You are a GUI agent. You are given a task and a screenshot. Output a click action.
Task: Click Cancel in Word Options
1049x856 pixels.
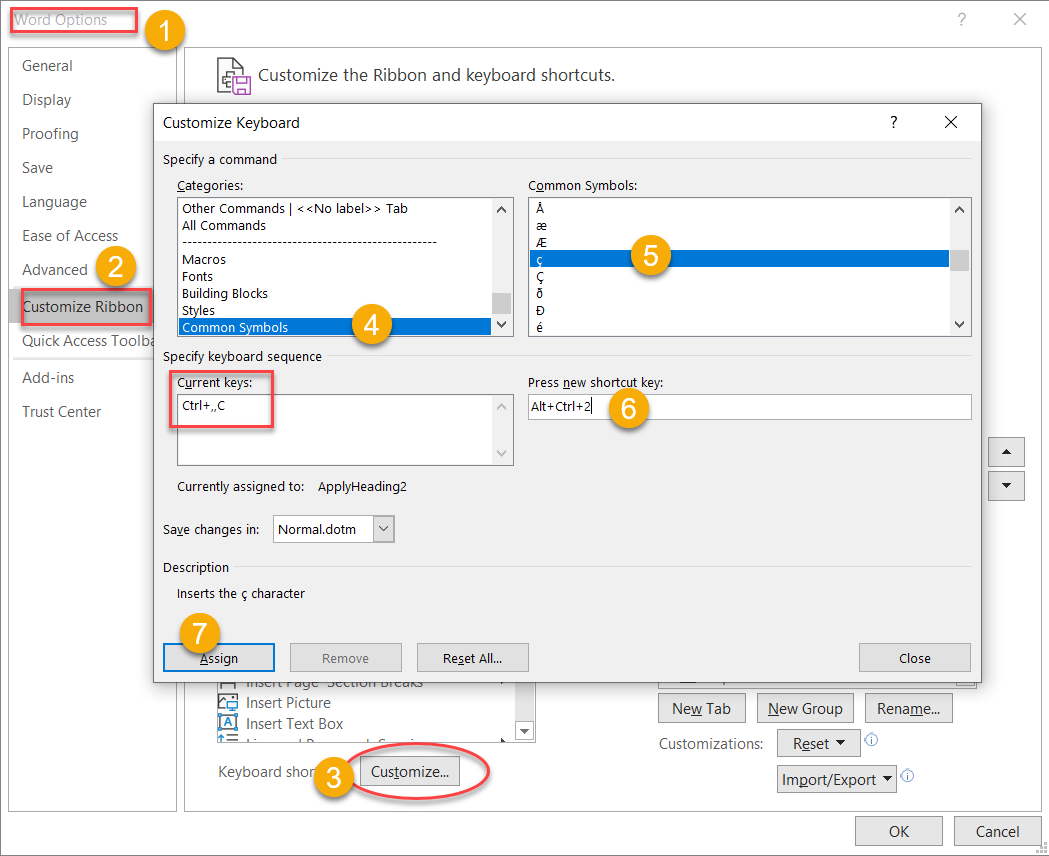[997, 831]
